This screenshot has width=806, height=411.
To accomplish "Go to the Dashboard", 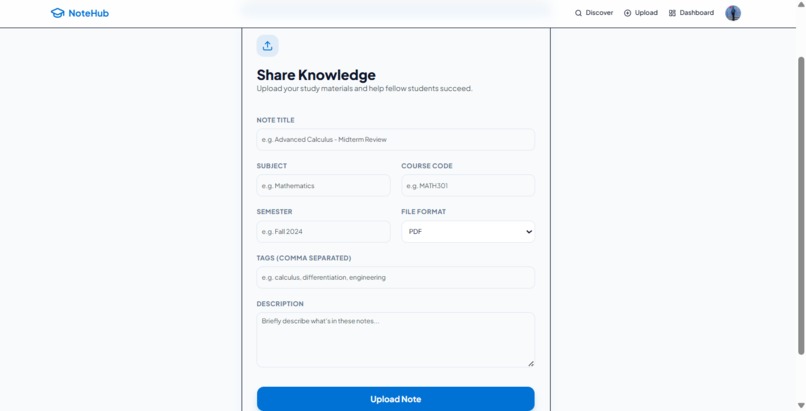I will (691, 13).
